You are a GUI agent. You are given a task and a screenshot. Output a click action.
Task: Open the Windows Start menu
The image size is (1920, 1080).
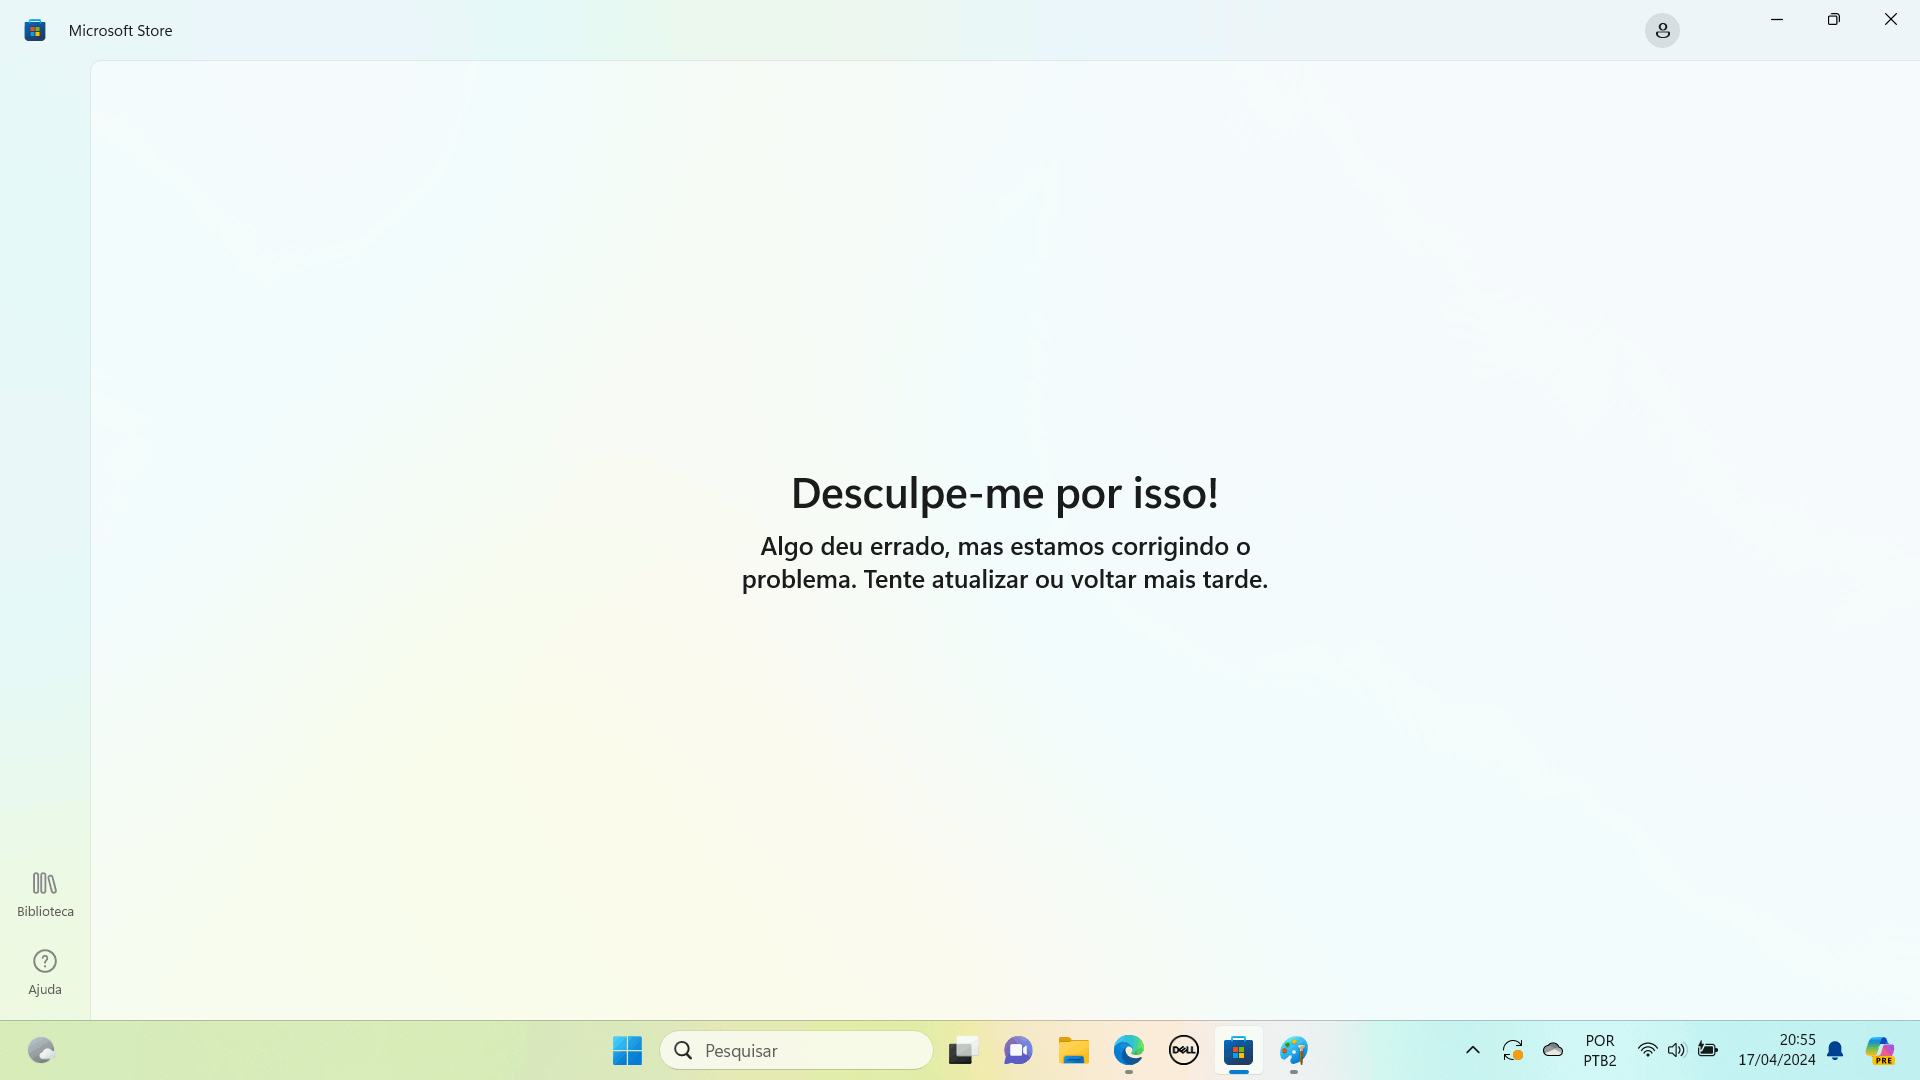[x=627, y=1050]
